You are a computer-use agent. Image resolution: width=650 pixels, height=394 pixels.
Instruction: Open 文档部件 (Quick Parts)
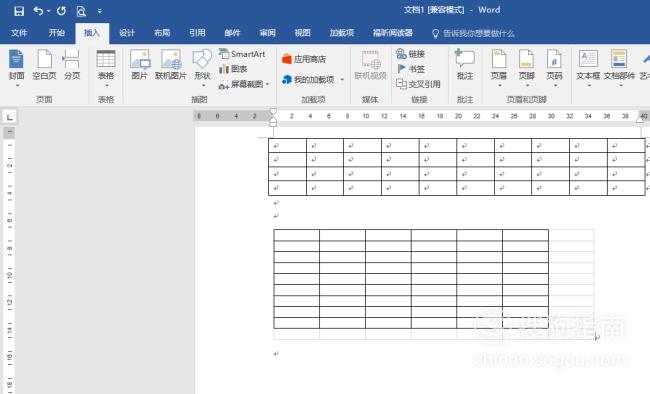click(x=619, y=65)
